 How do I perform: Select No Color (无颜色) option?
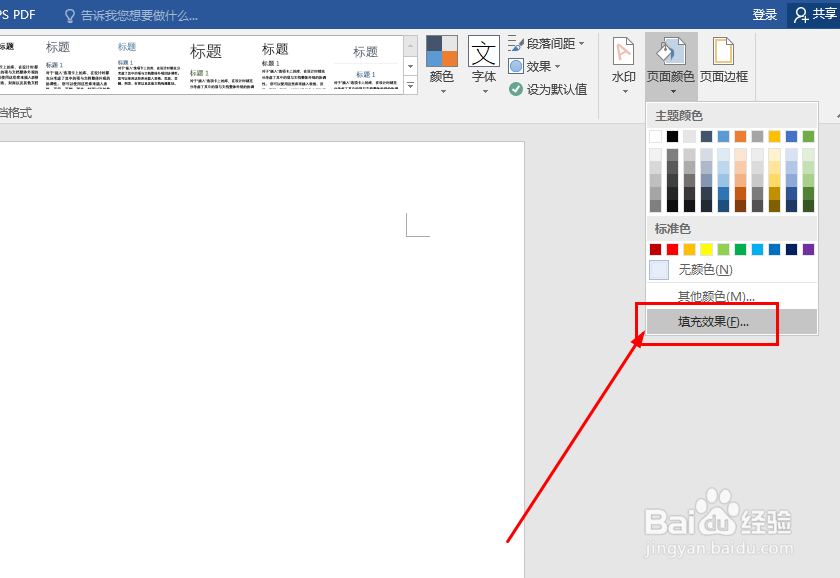click(x=732, y=269)
